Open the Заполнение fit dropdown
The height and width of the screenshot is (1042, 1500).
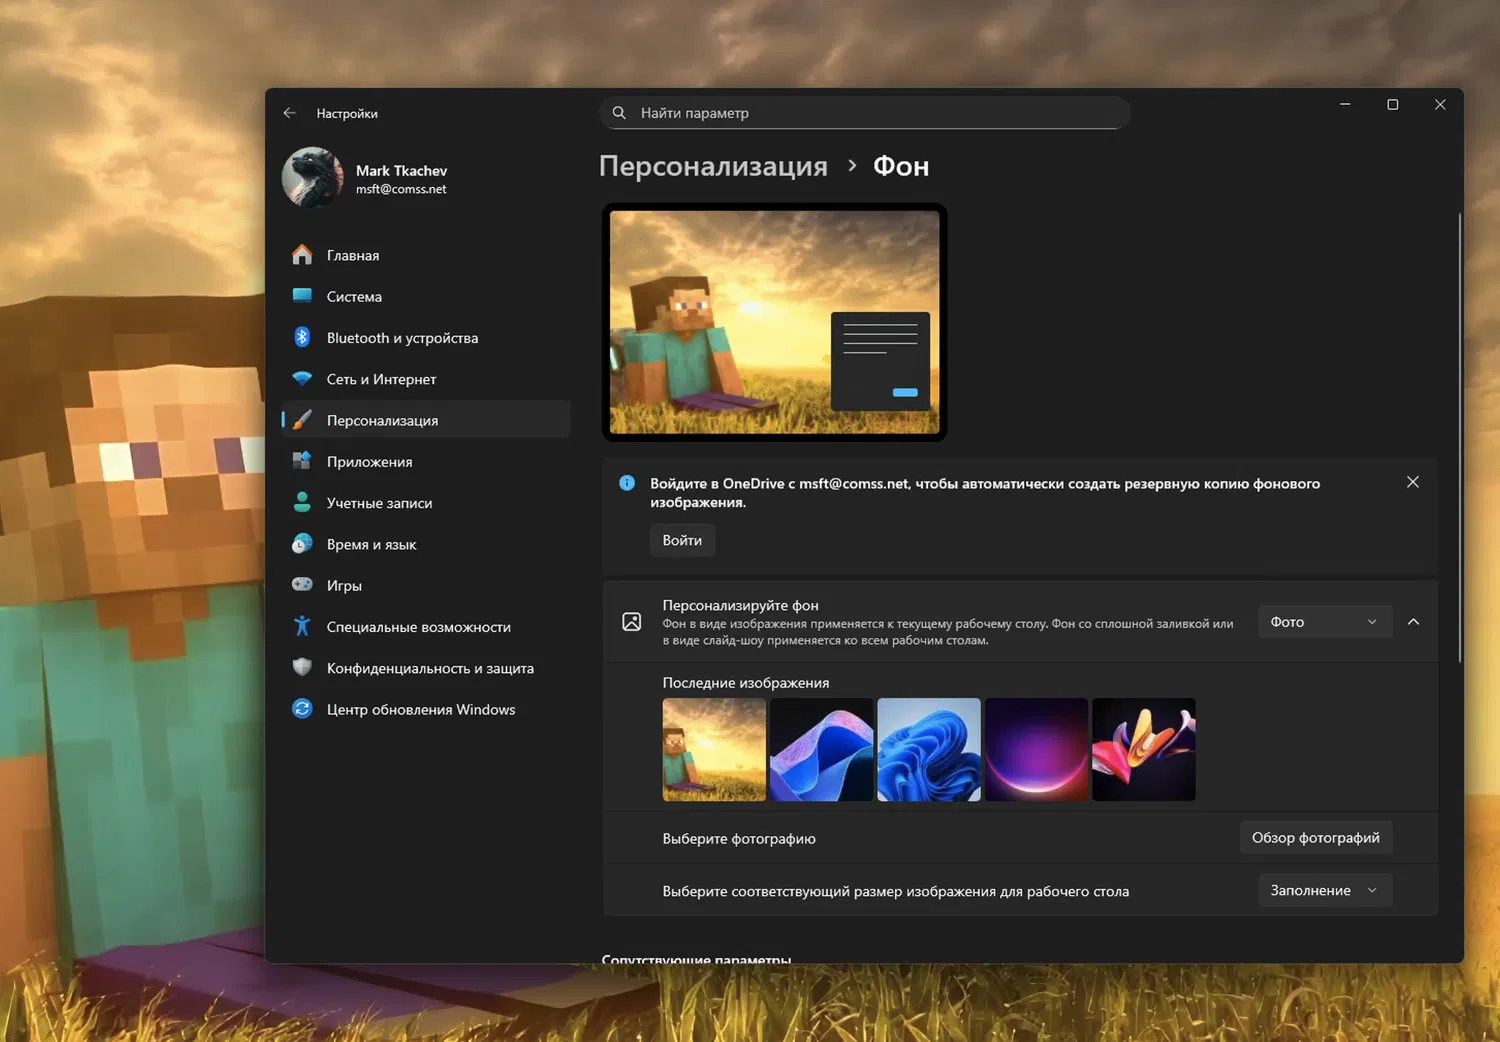click(x=1324, y=890)
